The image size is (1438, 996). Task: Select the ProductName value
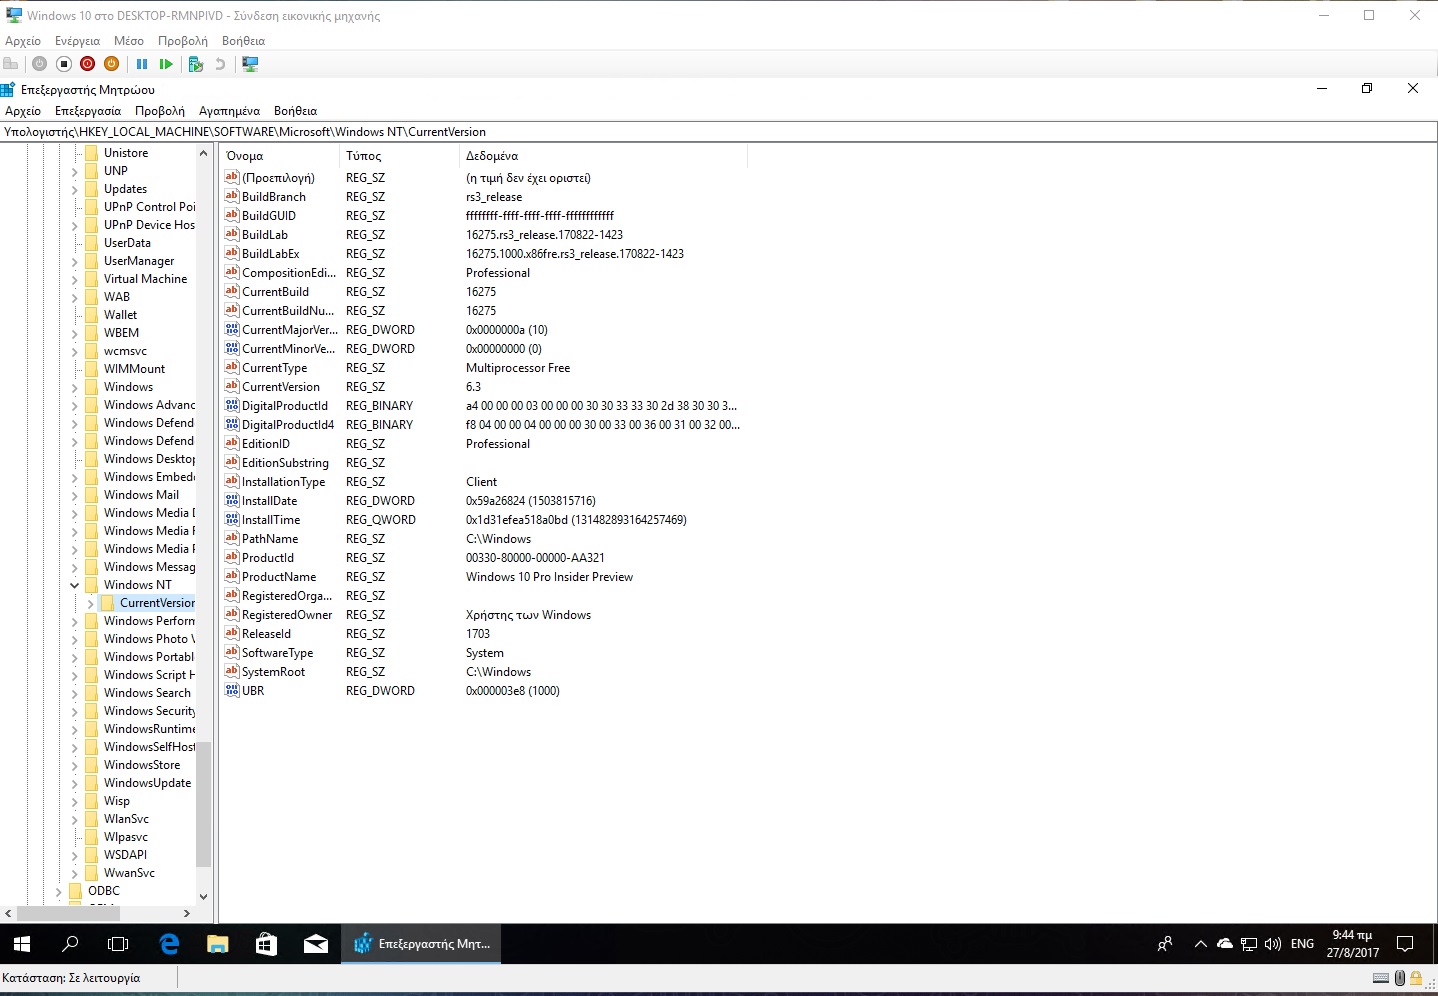coord(279,577)
